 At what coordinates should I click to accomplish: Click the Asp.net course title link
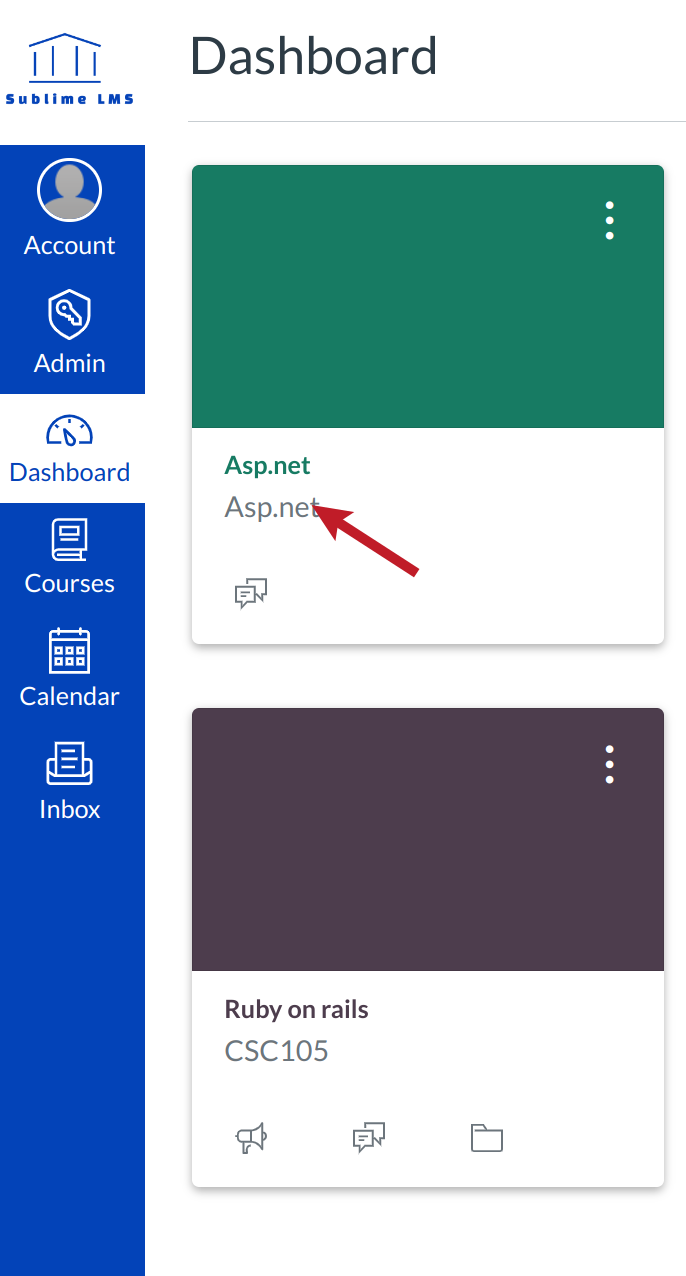267,465
